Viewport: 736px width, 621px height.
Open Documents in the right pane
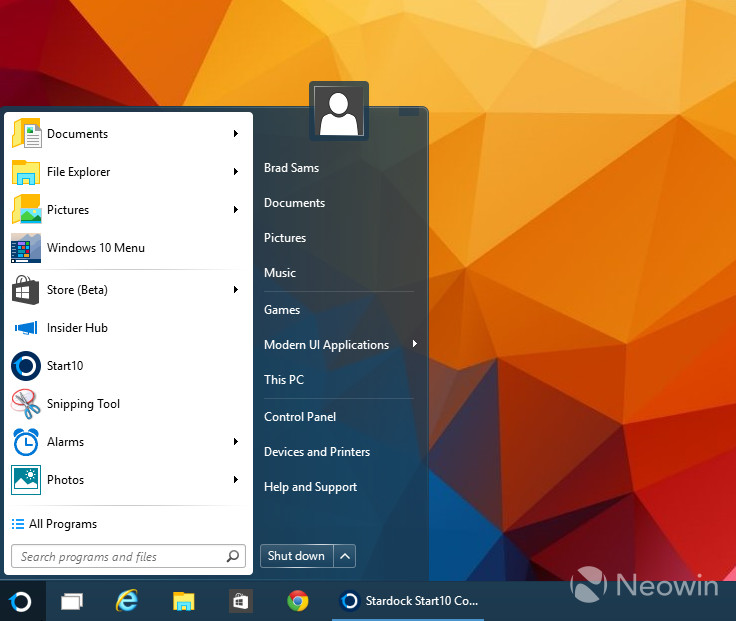pos(295,203)
